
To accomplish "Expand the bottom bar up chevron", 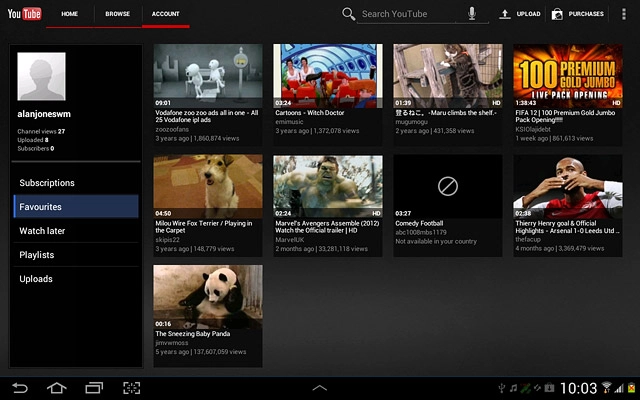I will point(320,387).
